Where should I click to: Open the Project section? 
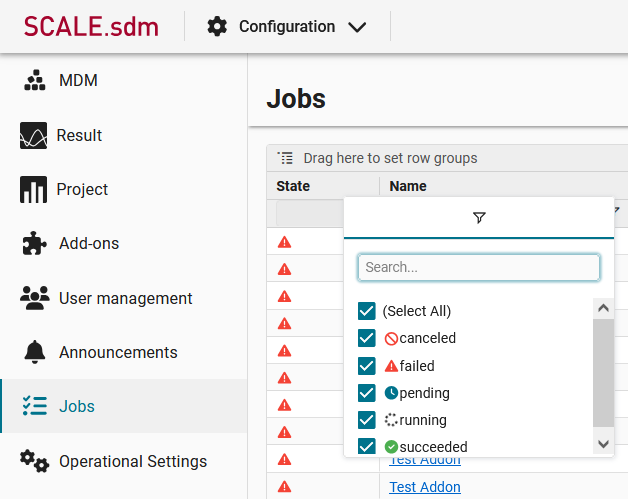(x=82, y=189)
